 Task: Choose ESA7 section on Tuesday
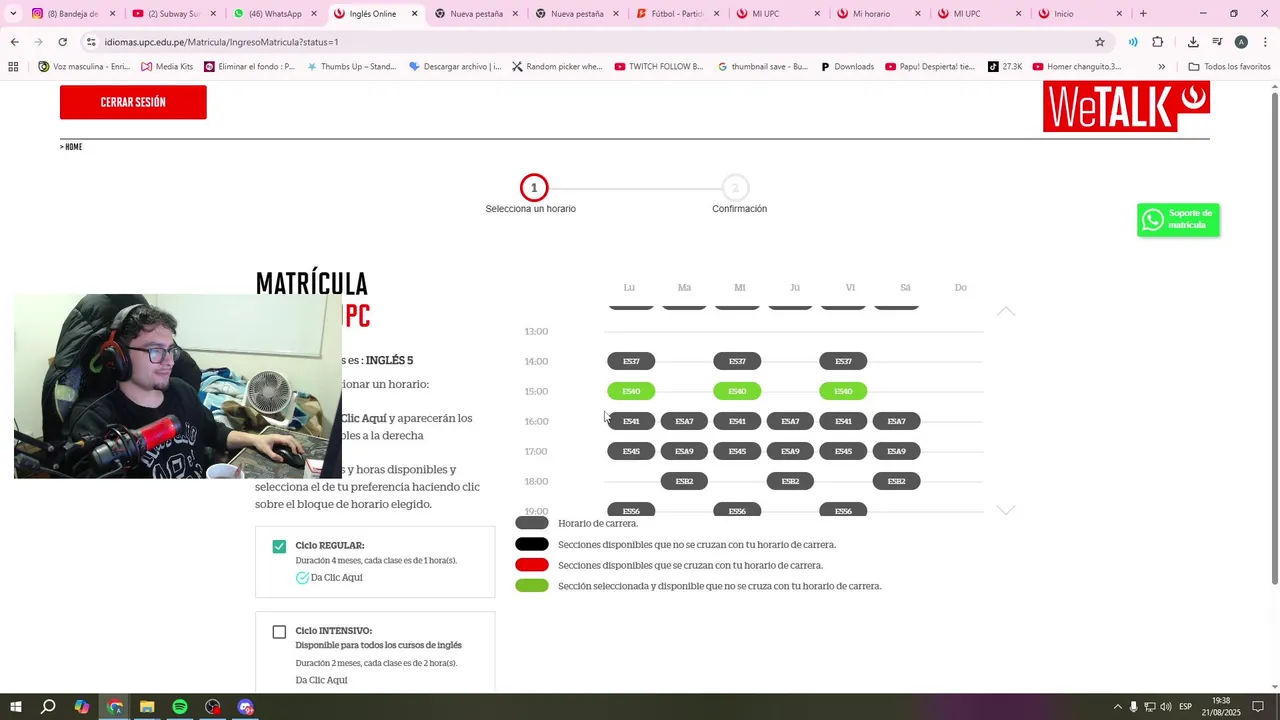click(684, 421)
